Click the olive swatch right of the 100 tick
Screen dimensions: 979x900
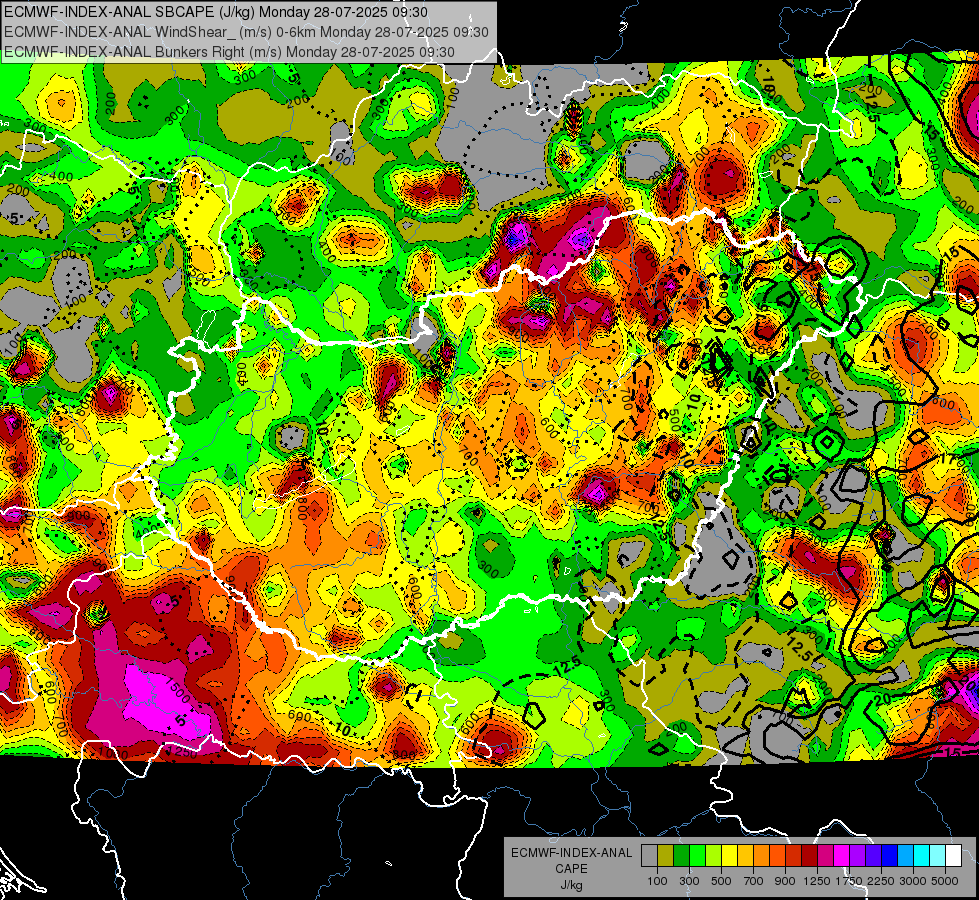(666, 855)
